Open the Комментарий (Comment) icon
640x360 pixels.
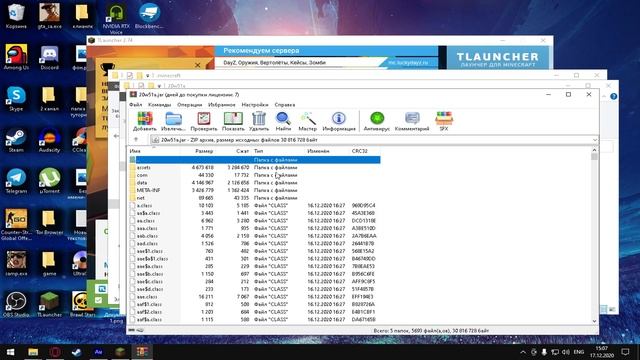[x=412, y=121]
